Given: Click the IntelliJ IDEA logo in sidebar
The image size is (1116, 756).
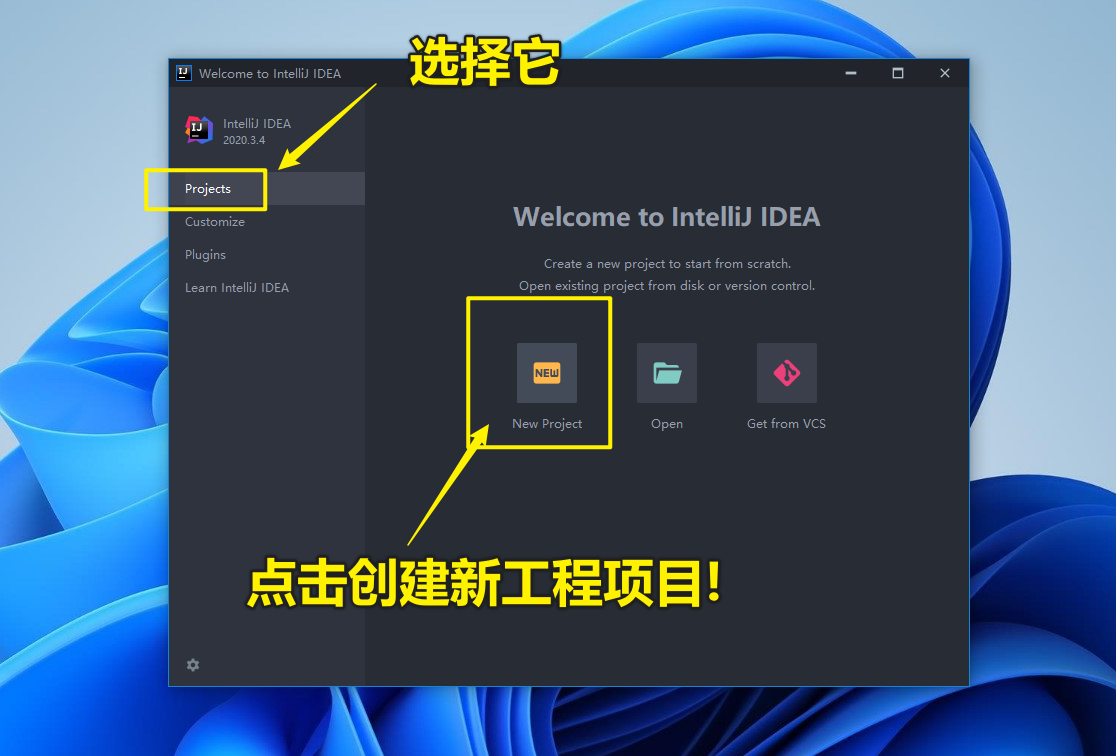Looking at the screenshot, I should 199,130.
